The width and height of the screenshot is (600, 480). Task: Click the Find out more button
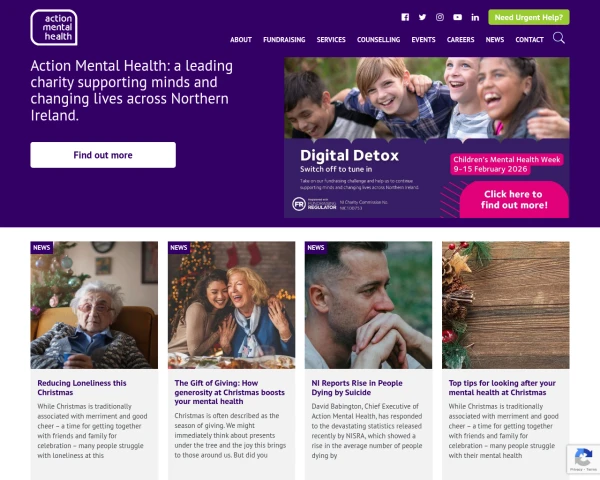coord(103,155)
